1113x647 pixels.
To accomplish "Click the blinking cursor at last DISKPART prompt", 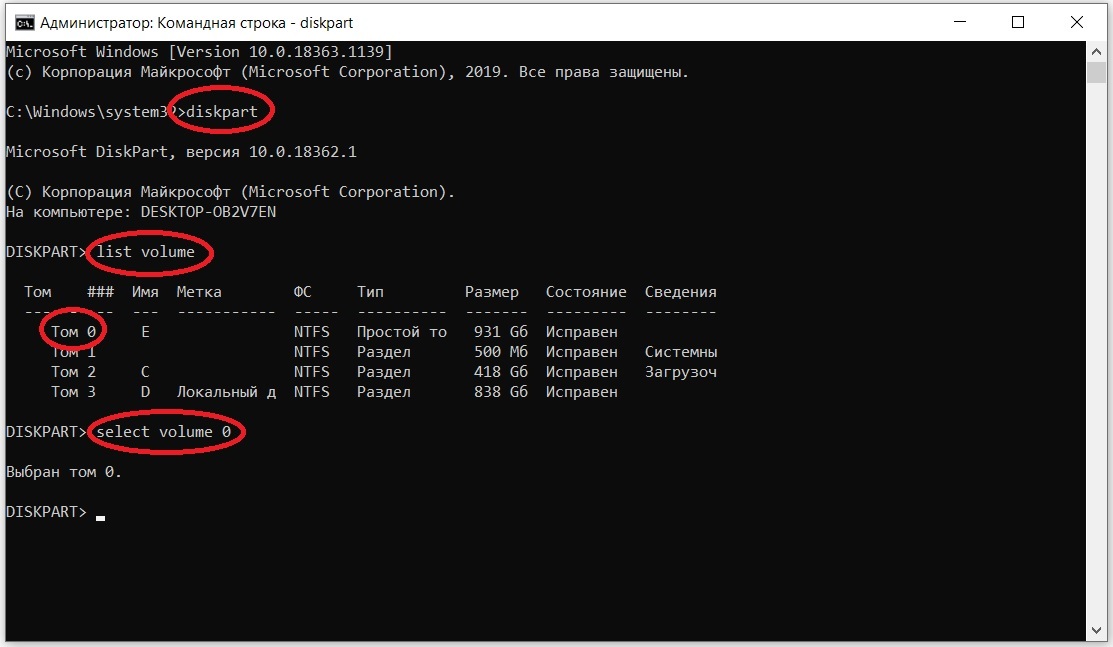I will coord(101,518).
